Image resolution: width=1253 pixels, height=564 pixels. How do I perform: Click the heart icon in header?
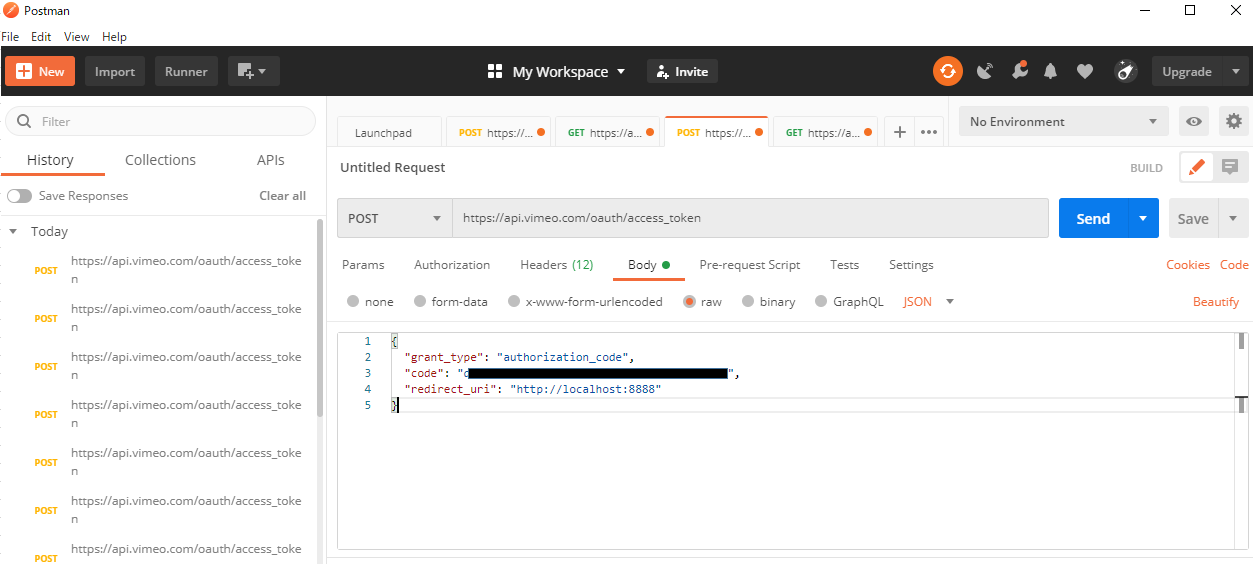tap(1085, 71)
